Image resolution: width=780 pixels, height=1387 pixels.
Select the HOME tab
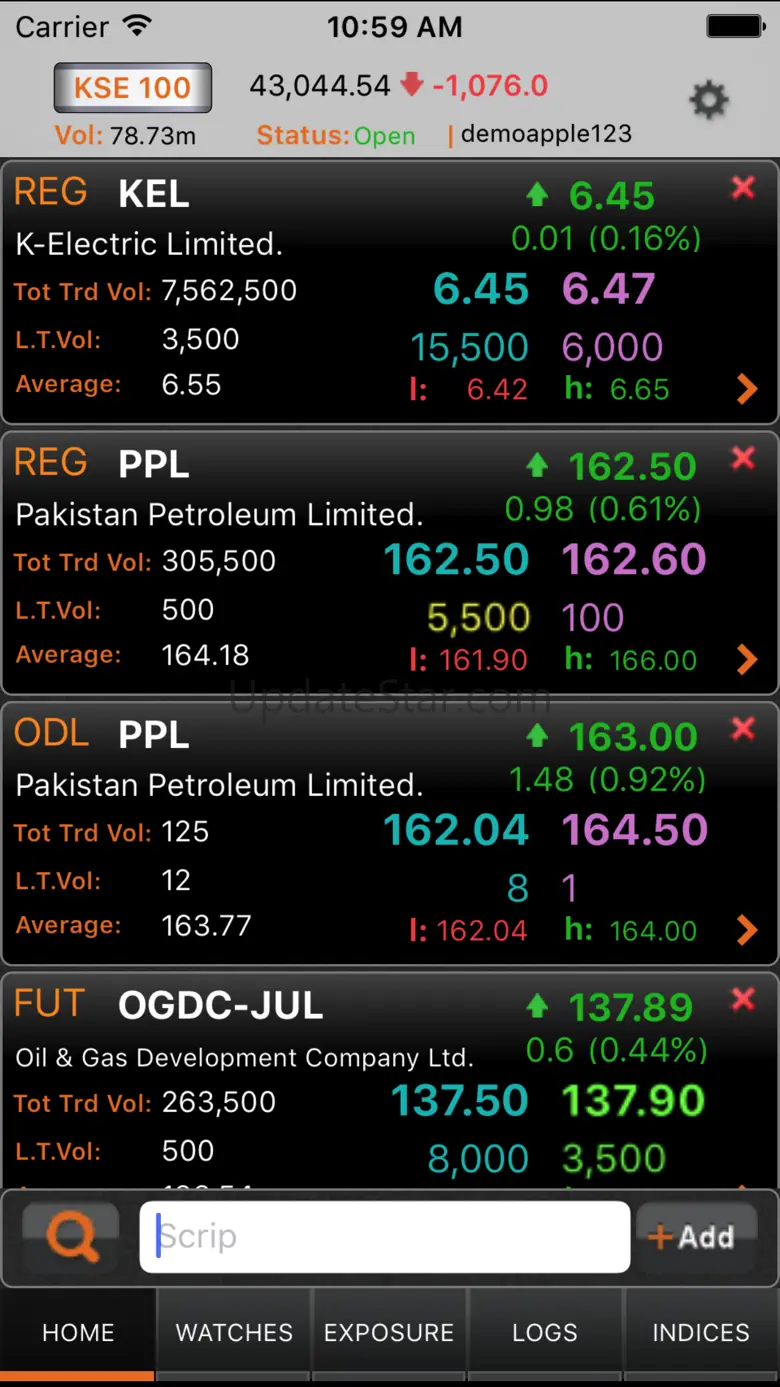pos(78,1333)
